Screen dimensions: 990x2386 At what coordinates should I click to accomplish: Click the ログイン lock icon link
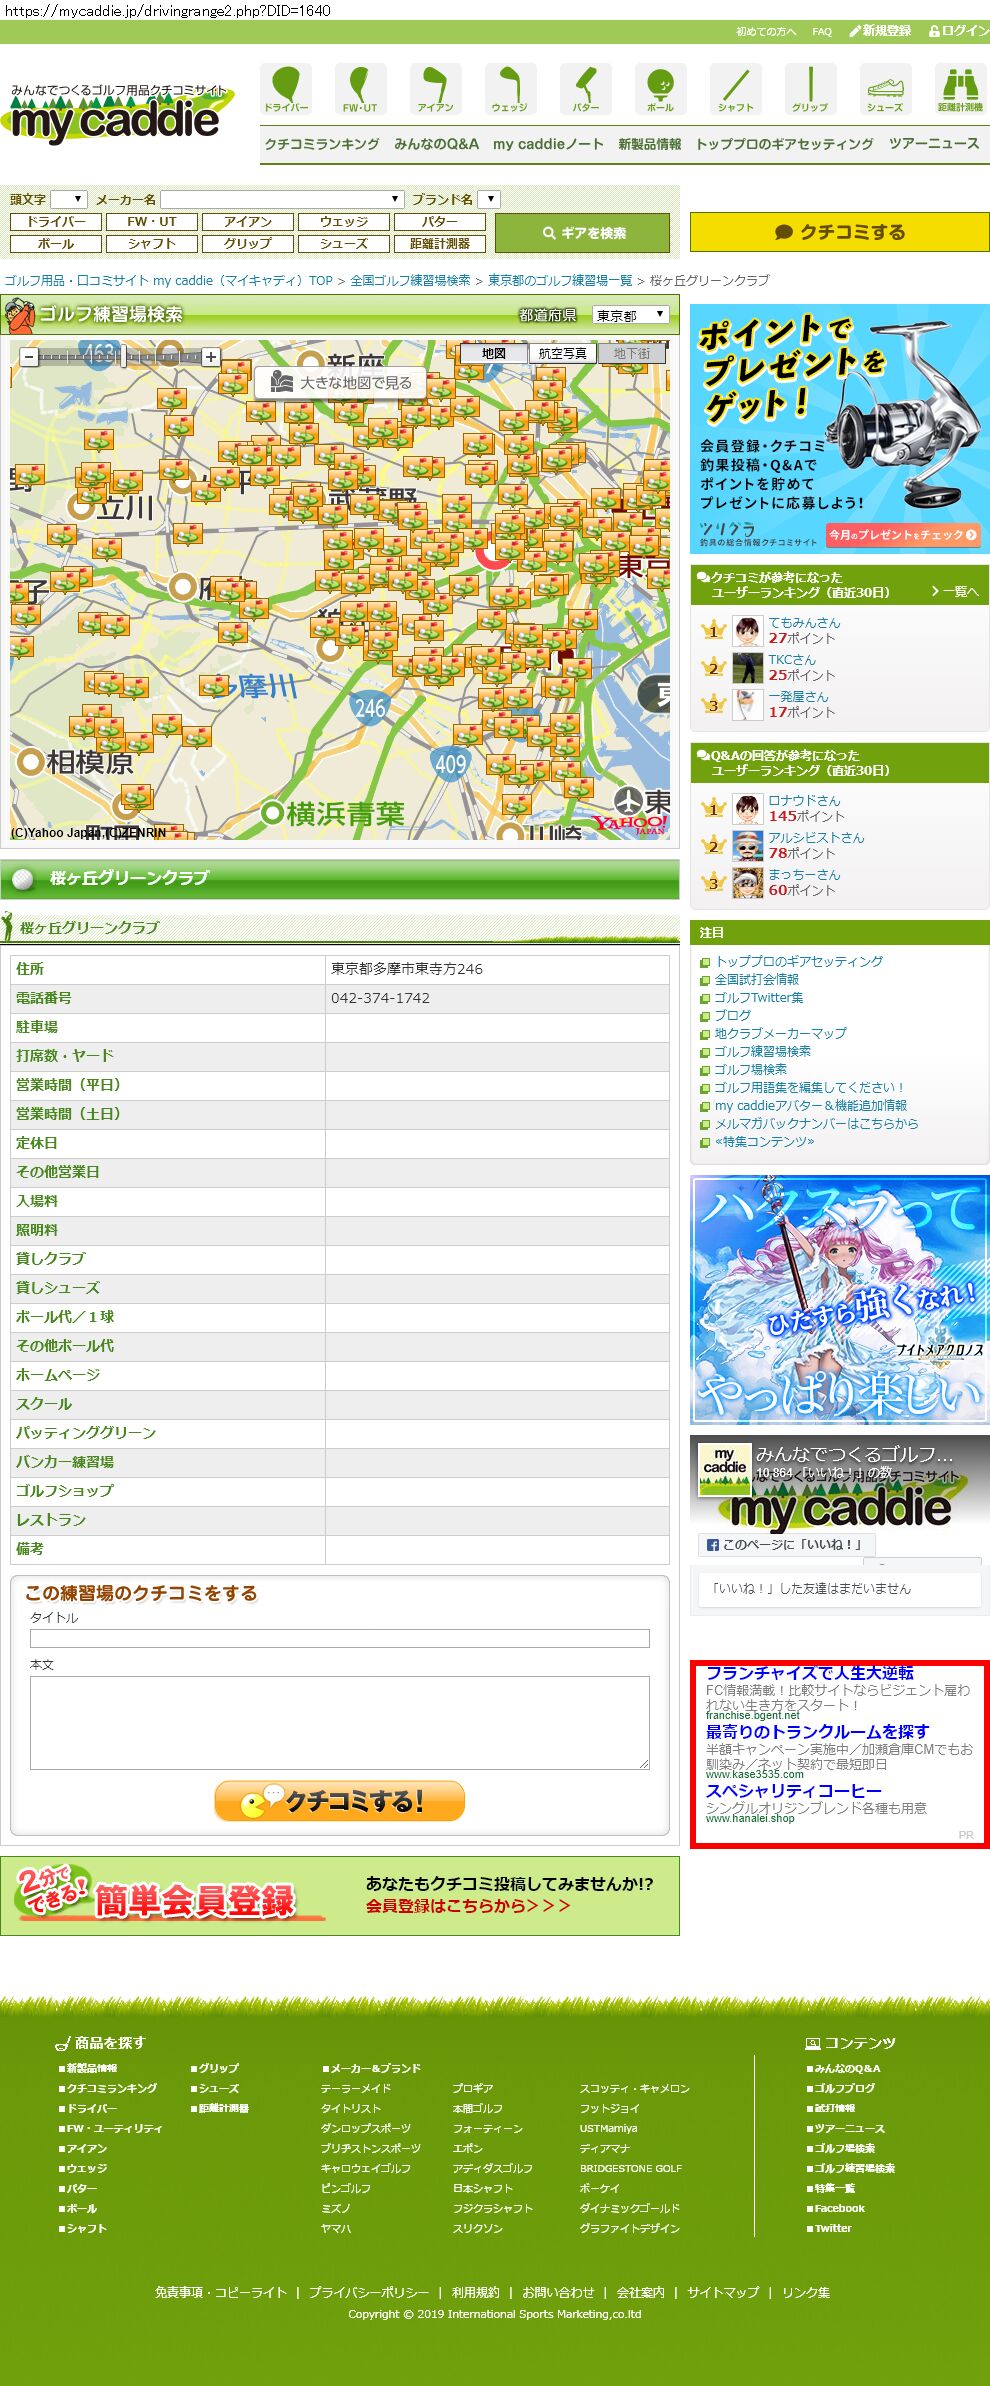(958, 31)
